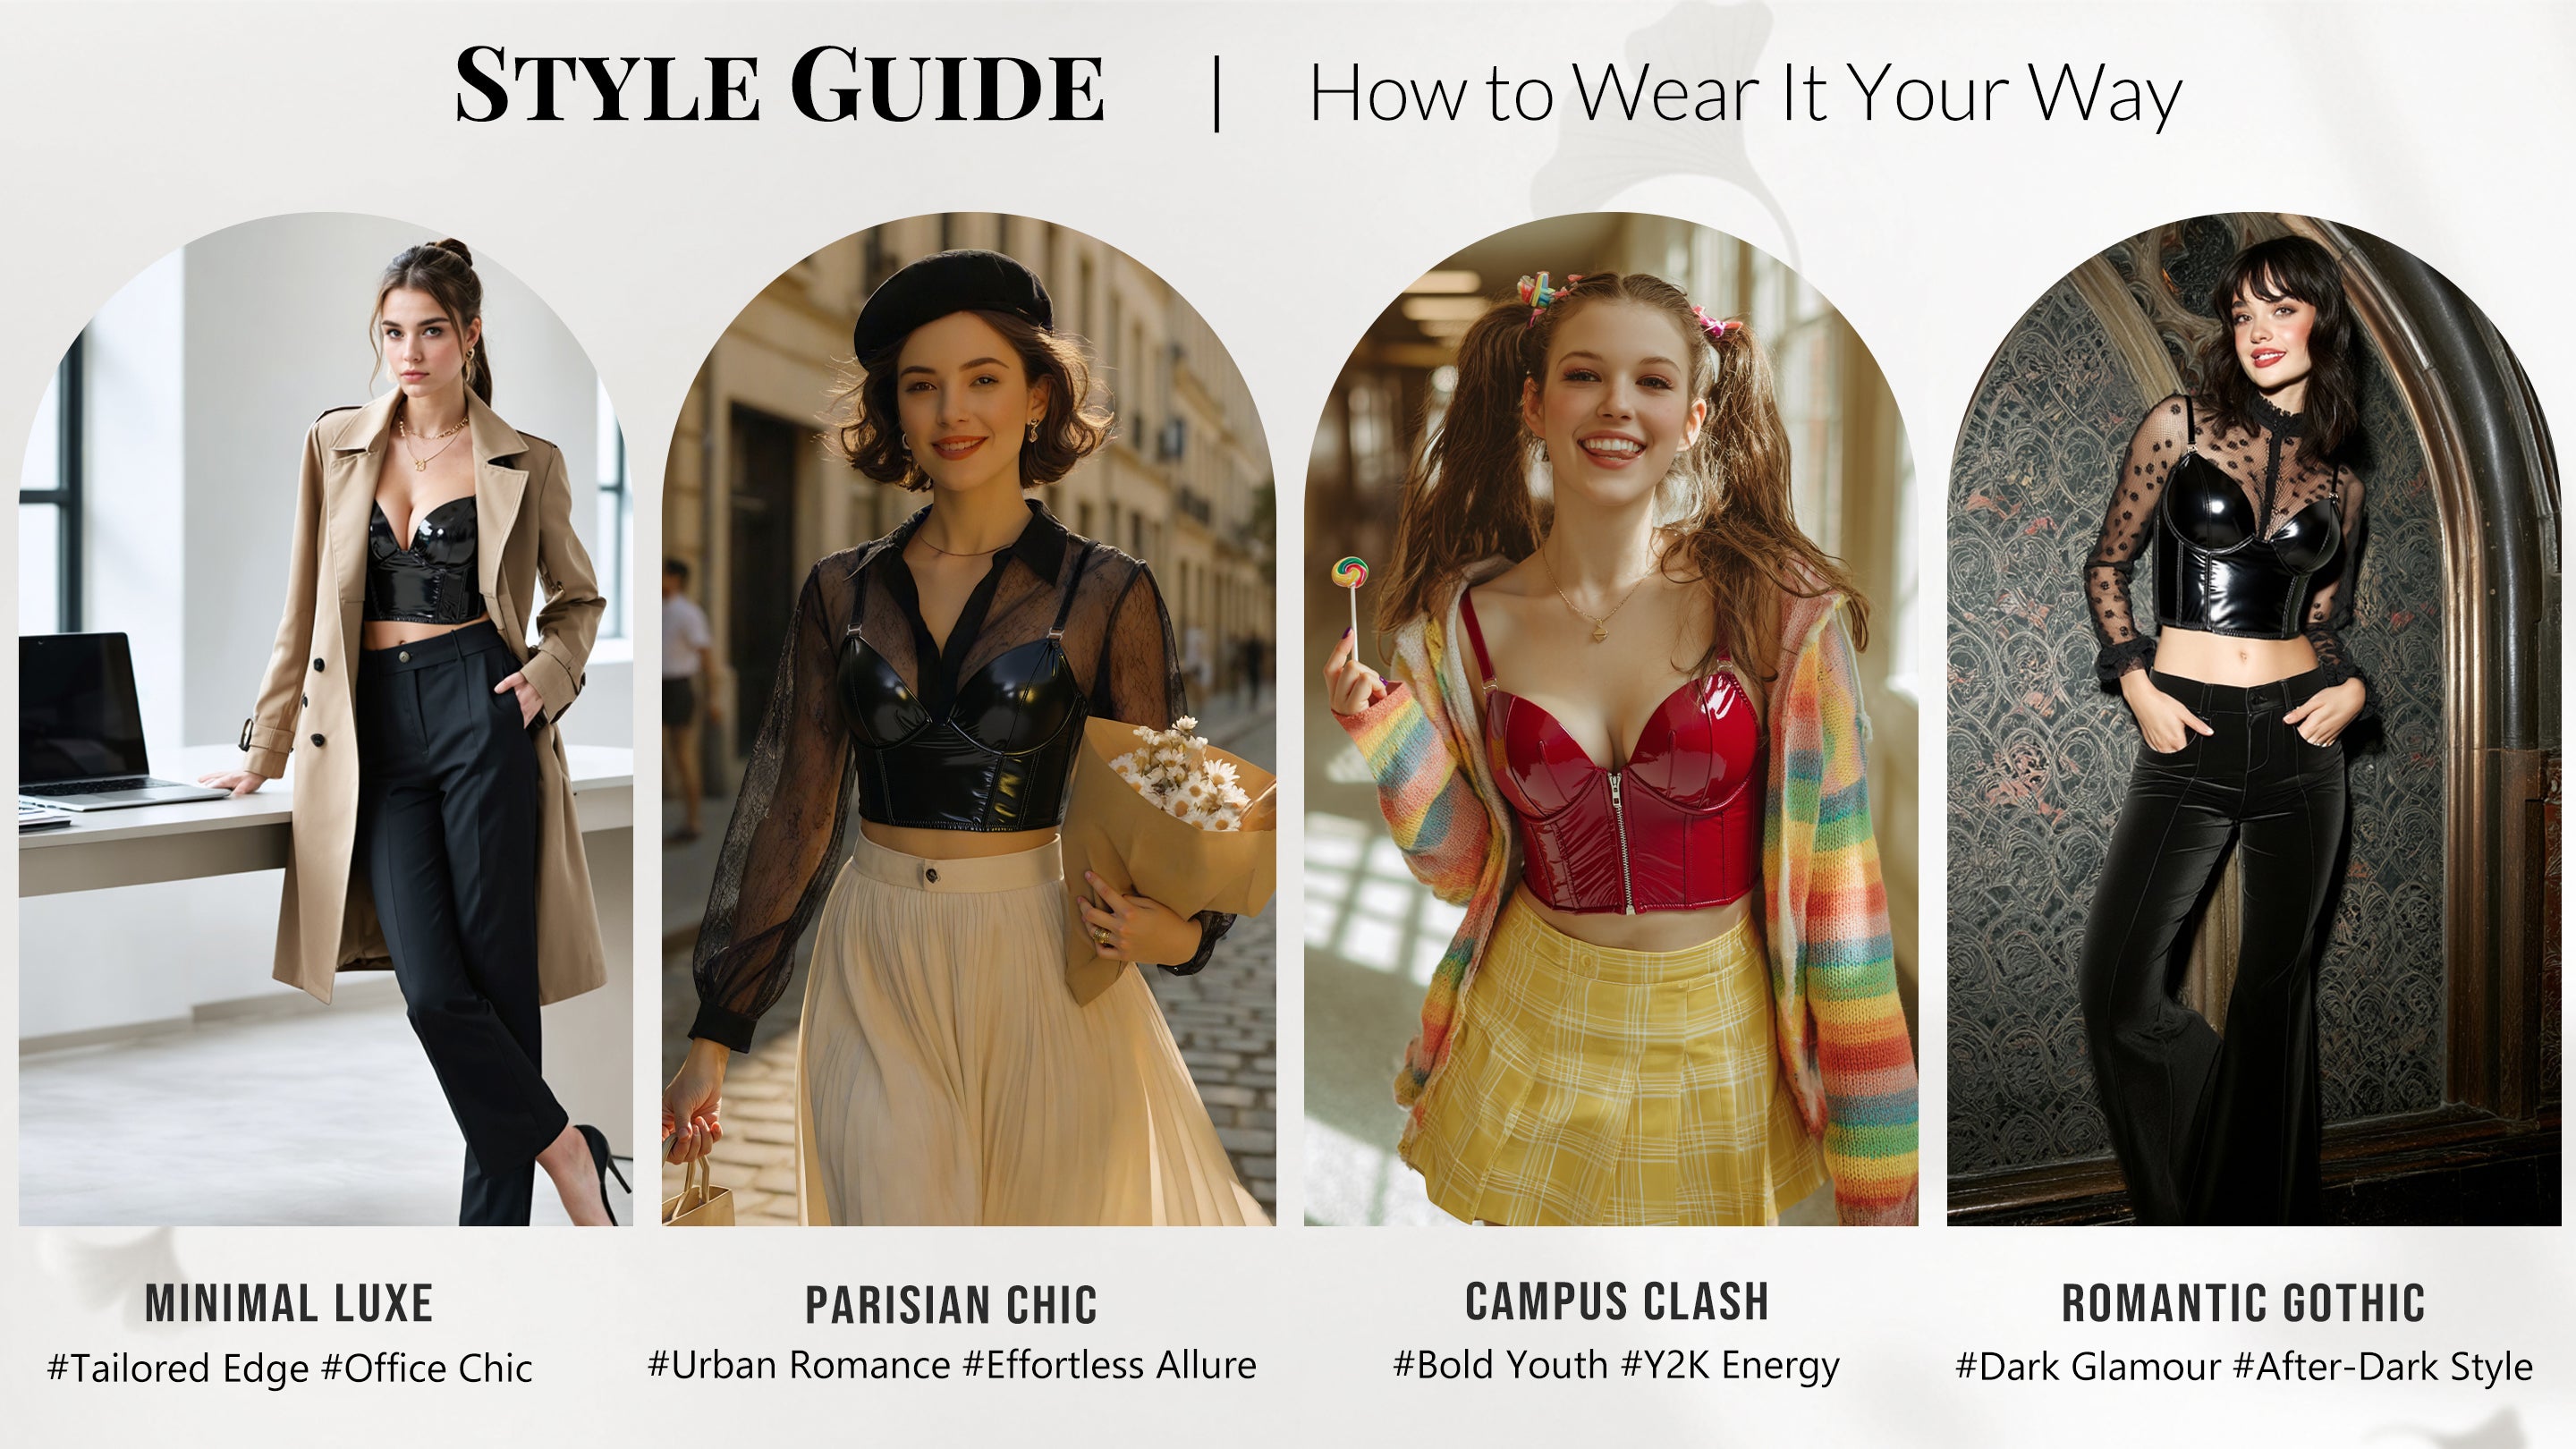This screenshot has height=1449, width=2576.
Task: Click the STYLE GUIDE title
Action: pyautogui.click(x=780, y=86)
